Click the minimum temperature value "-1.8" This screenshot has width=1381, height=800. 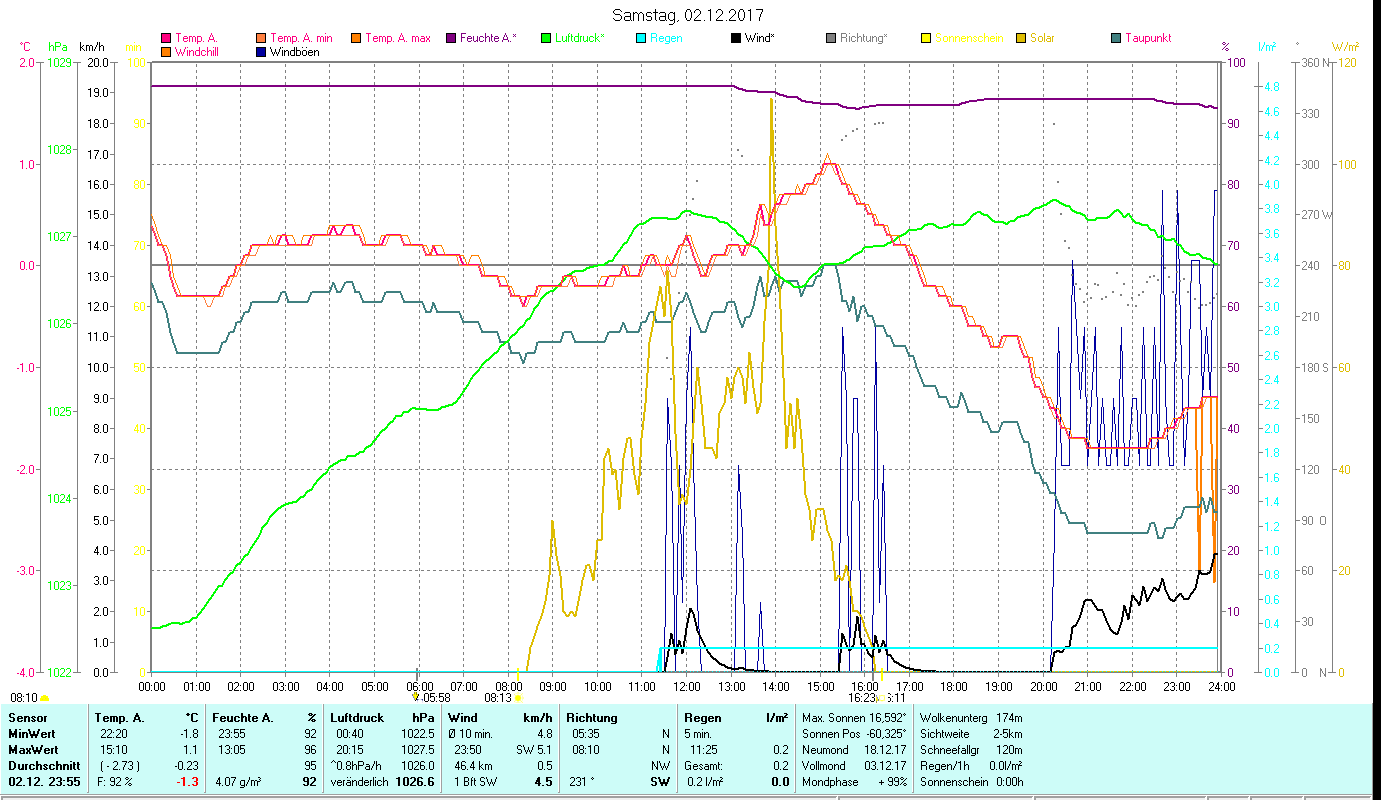189,734
